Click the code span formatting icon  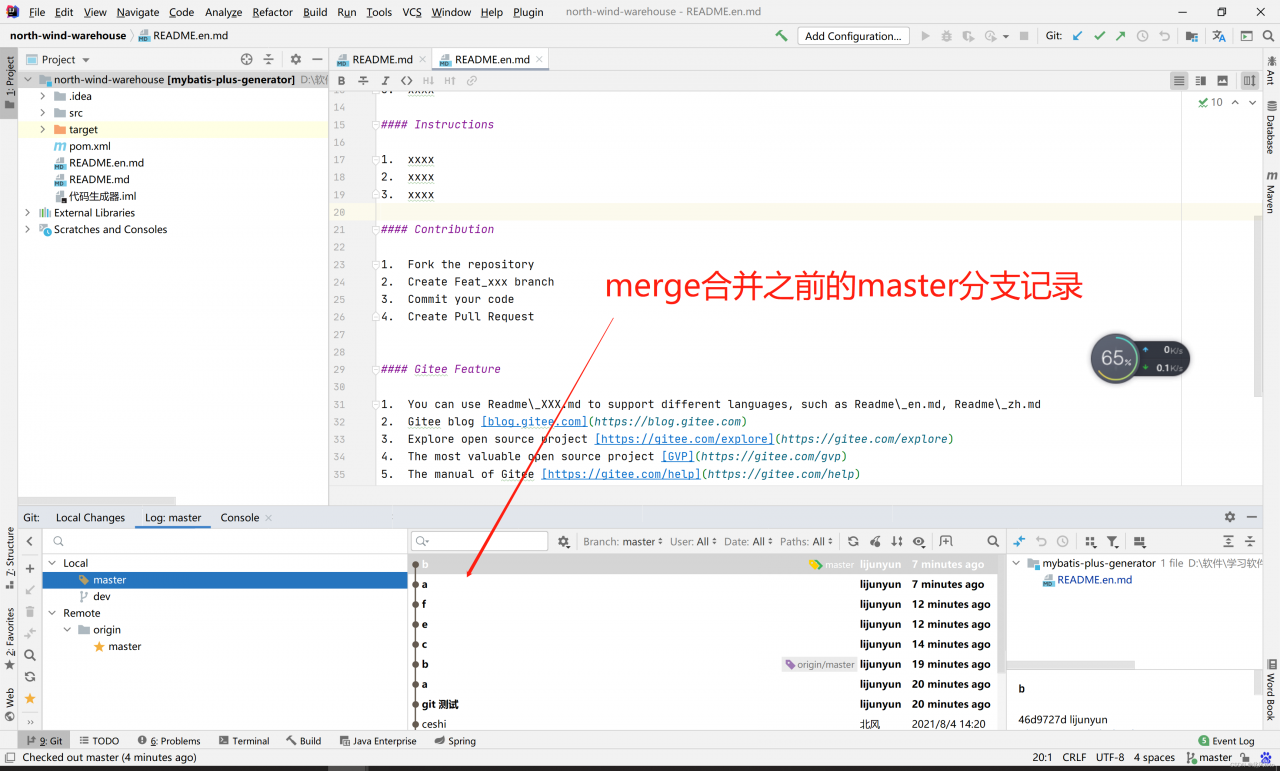(x=406, y=81)
